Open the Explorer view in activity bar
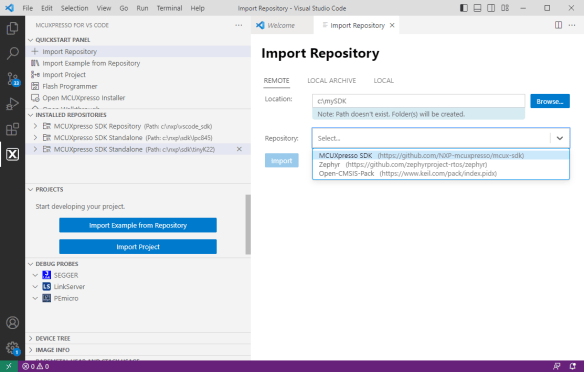Viewport: 584px width, 372px height. [x=12, y=28]
